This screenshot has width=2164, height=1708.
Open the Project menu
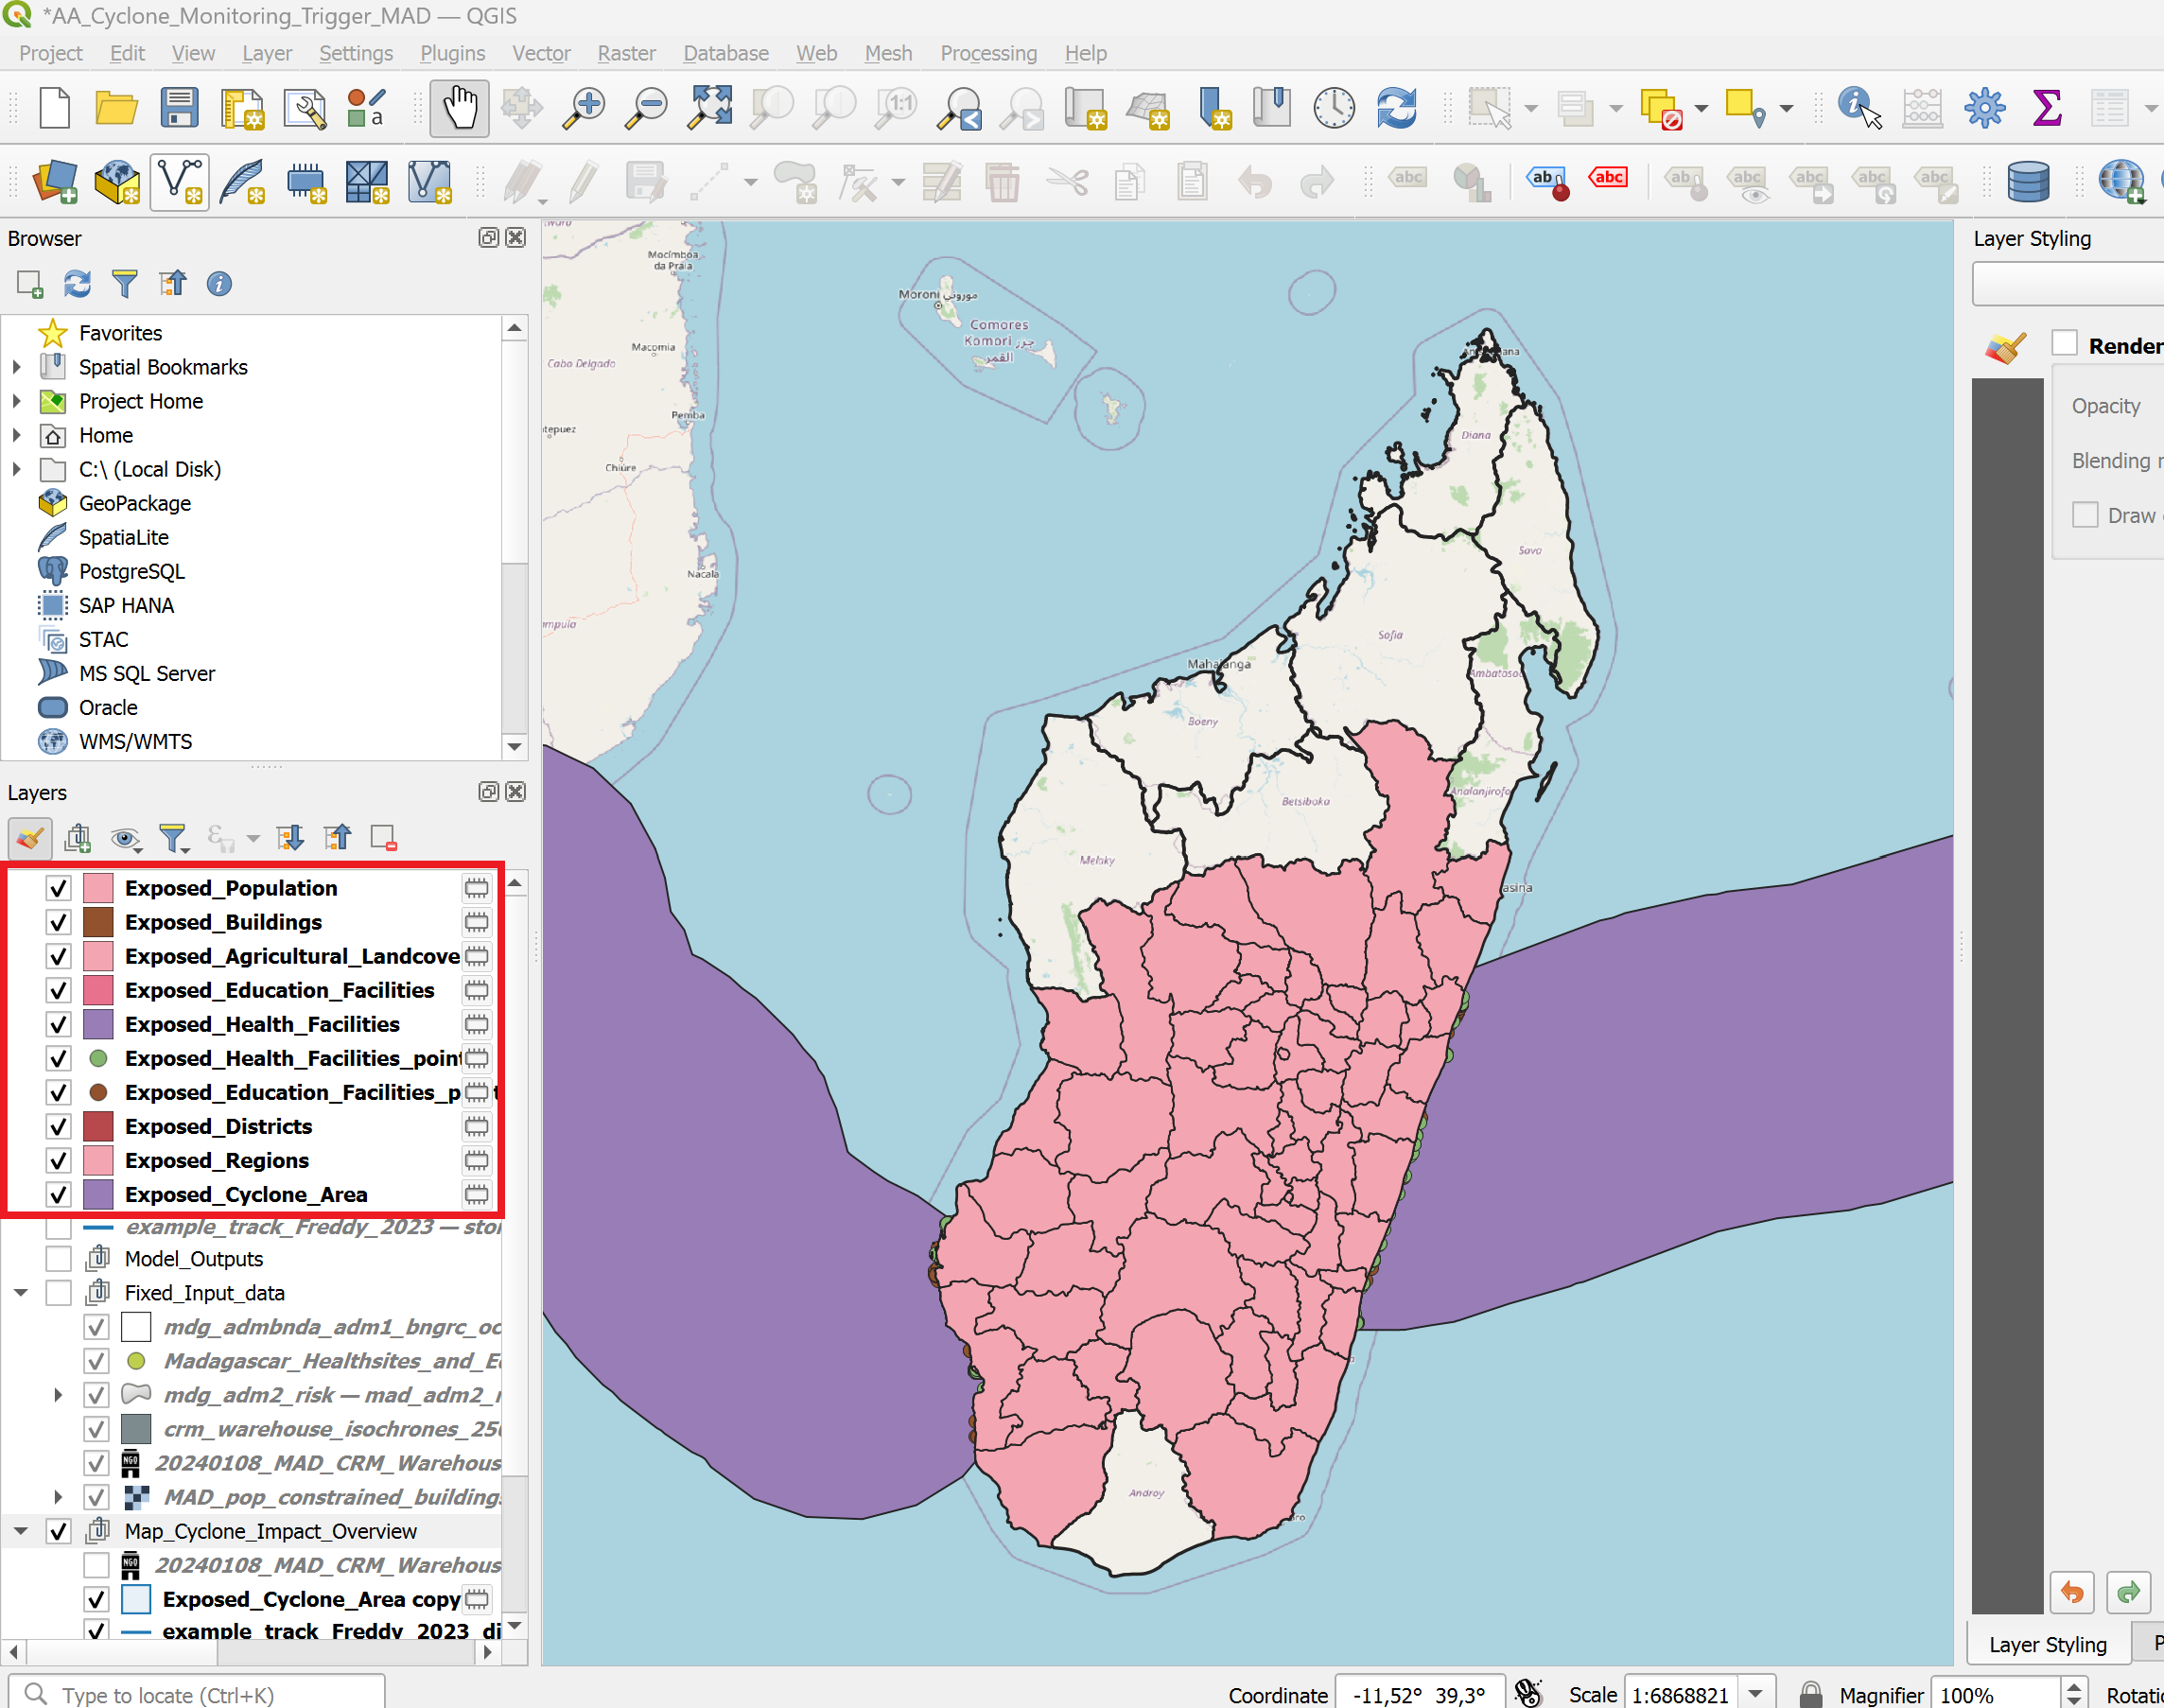50,53
